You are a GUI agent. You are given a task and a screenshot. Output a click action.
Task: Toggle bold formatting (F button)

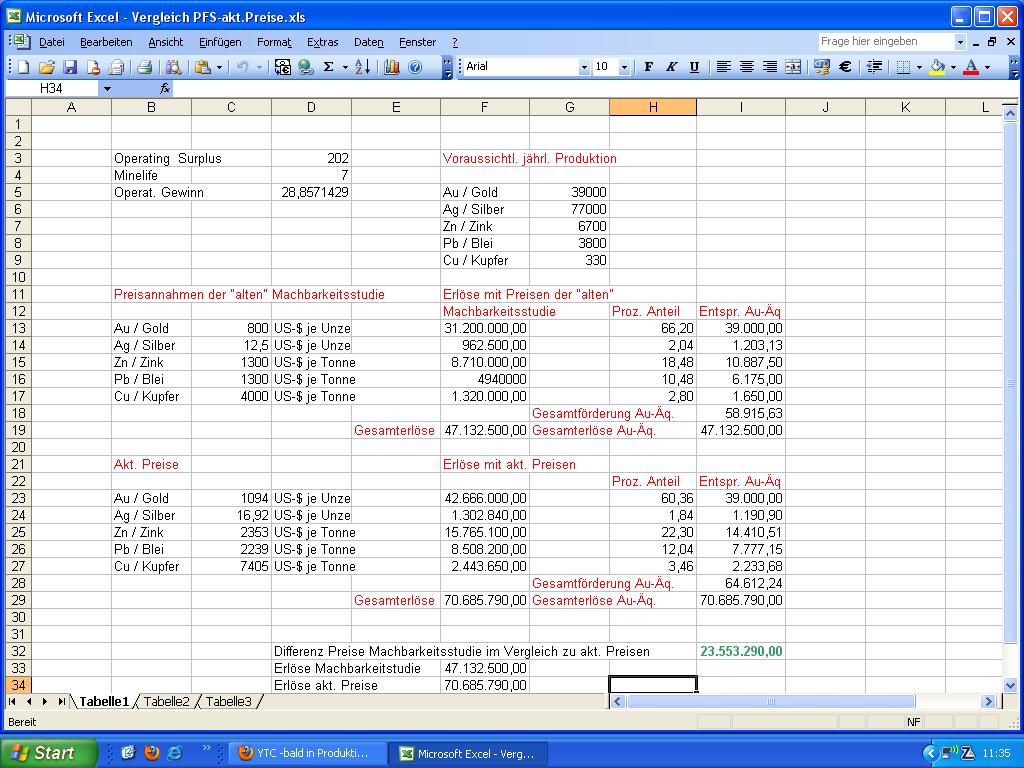tap(648, 67)
